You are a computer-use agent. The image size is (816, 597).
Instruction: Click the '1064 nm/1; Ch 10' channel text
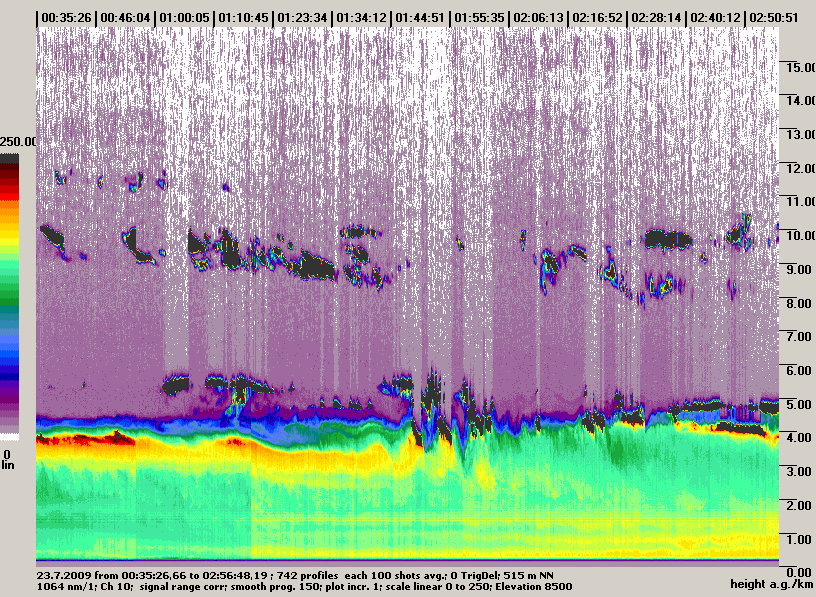[82, 587]
